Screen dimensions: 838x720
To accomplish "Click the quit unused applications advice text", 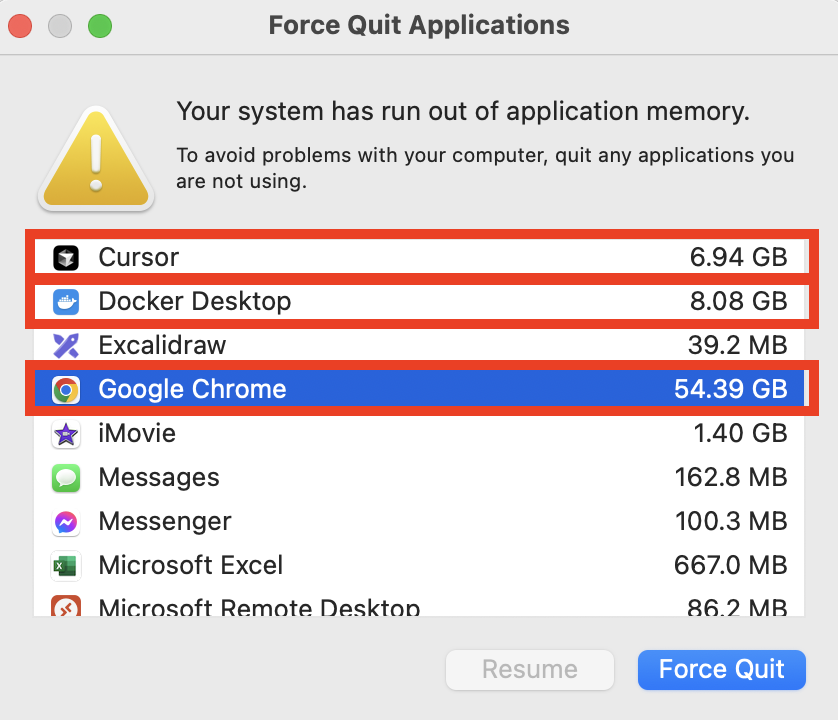I will point(485,168).
